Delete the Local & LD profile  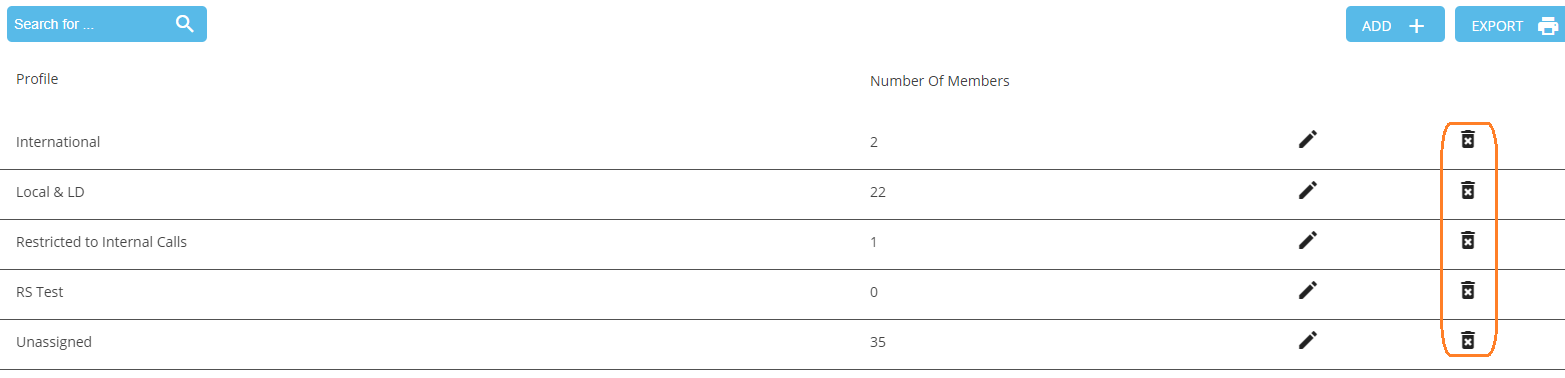point(1467,189)
